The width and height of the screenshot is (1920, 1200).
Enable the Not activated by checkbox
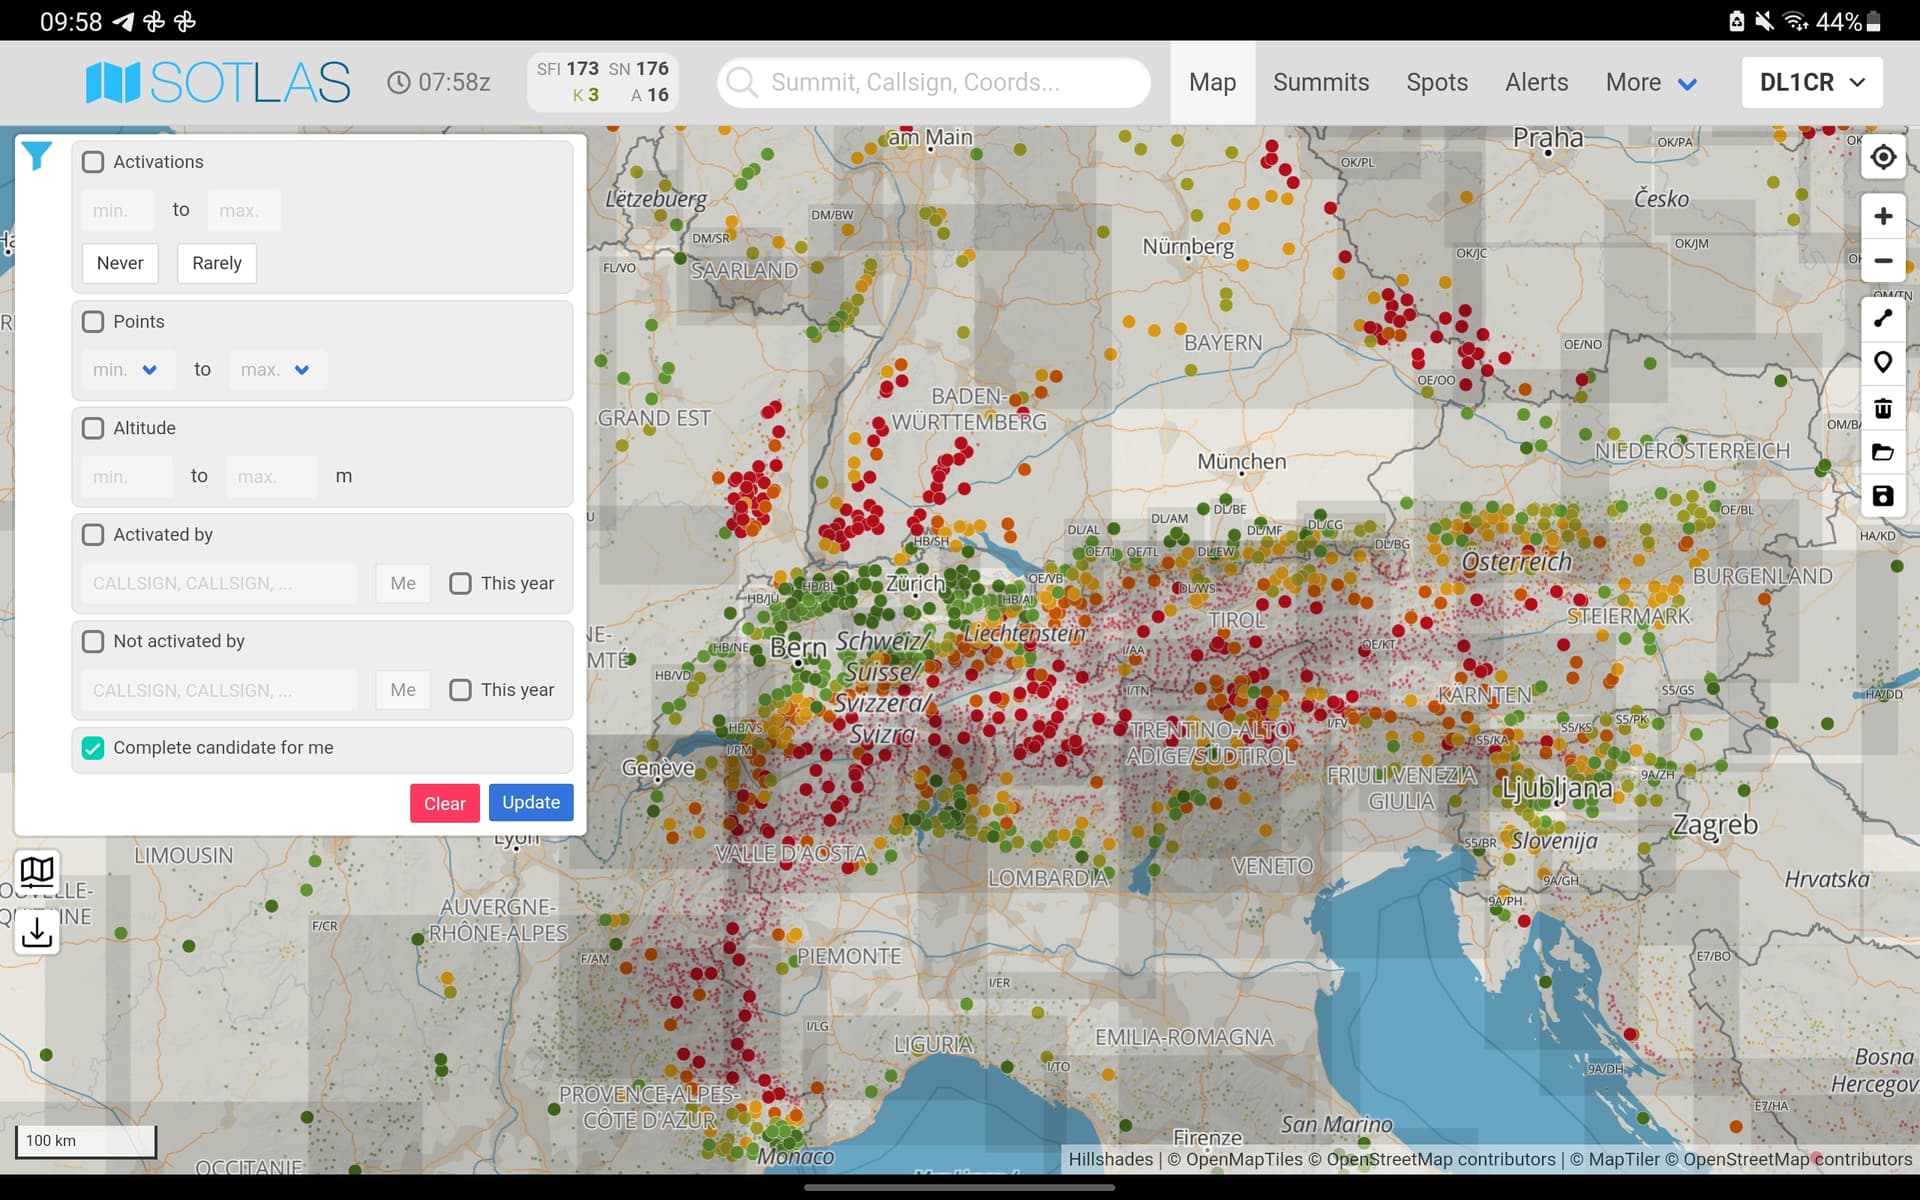click(x=93, y=641)
